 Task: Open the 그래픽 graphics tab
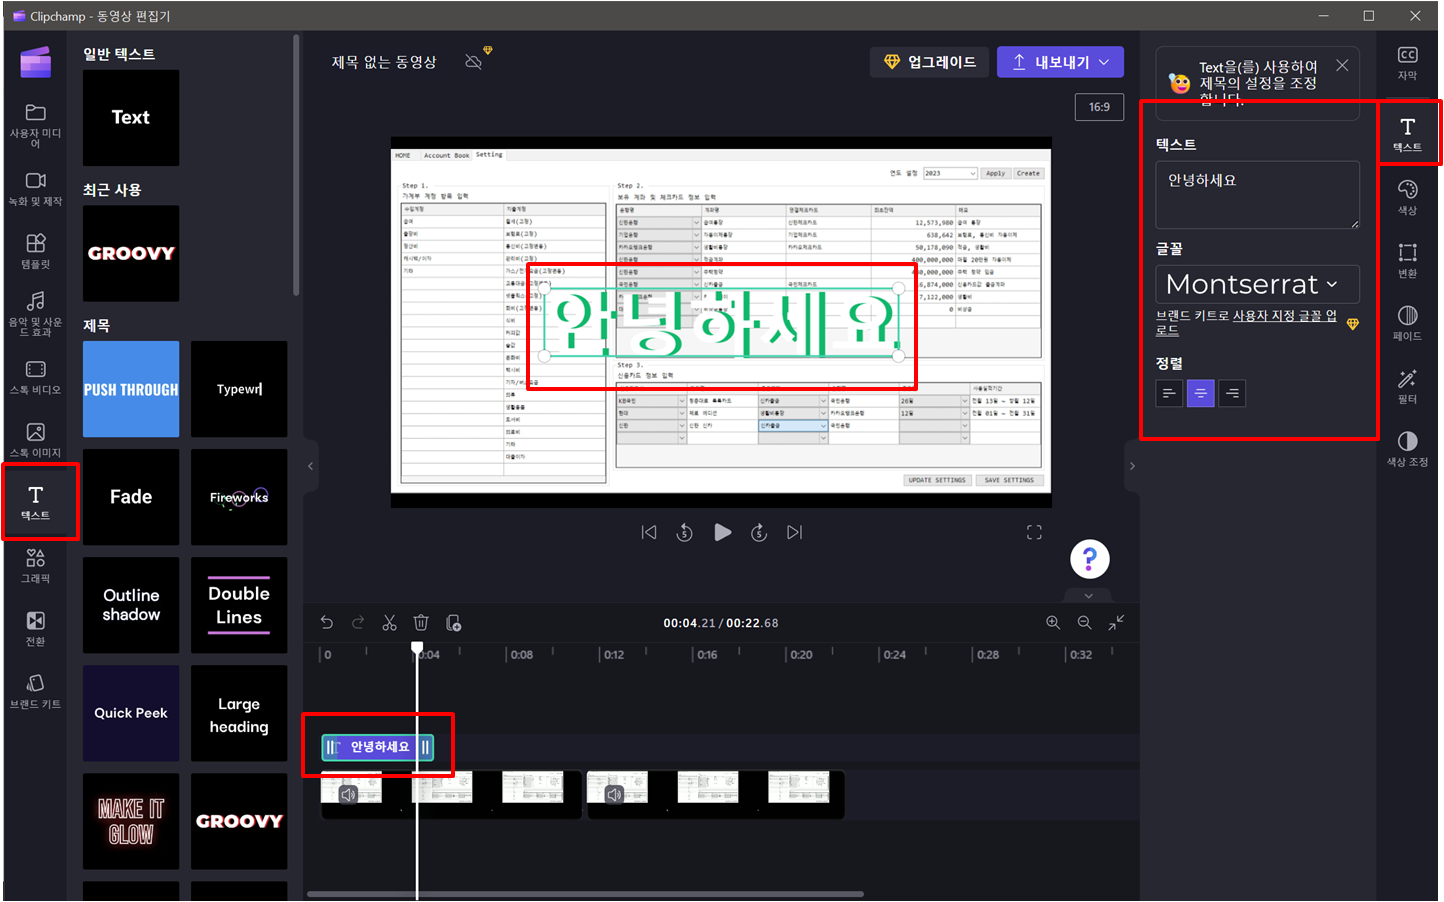point(35,566)
